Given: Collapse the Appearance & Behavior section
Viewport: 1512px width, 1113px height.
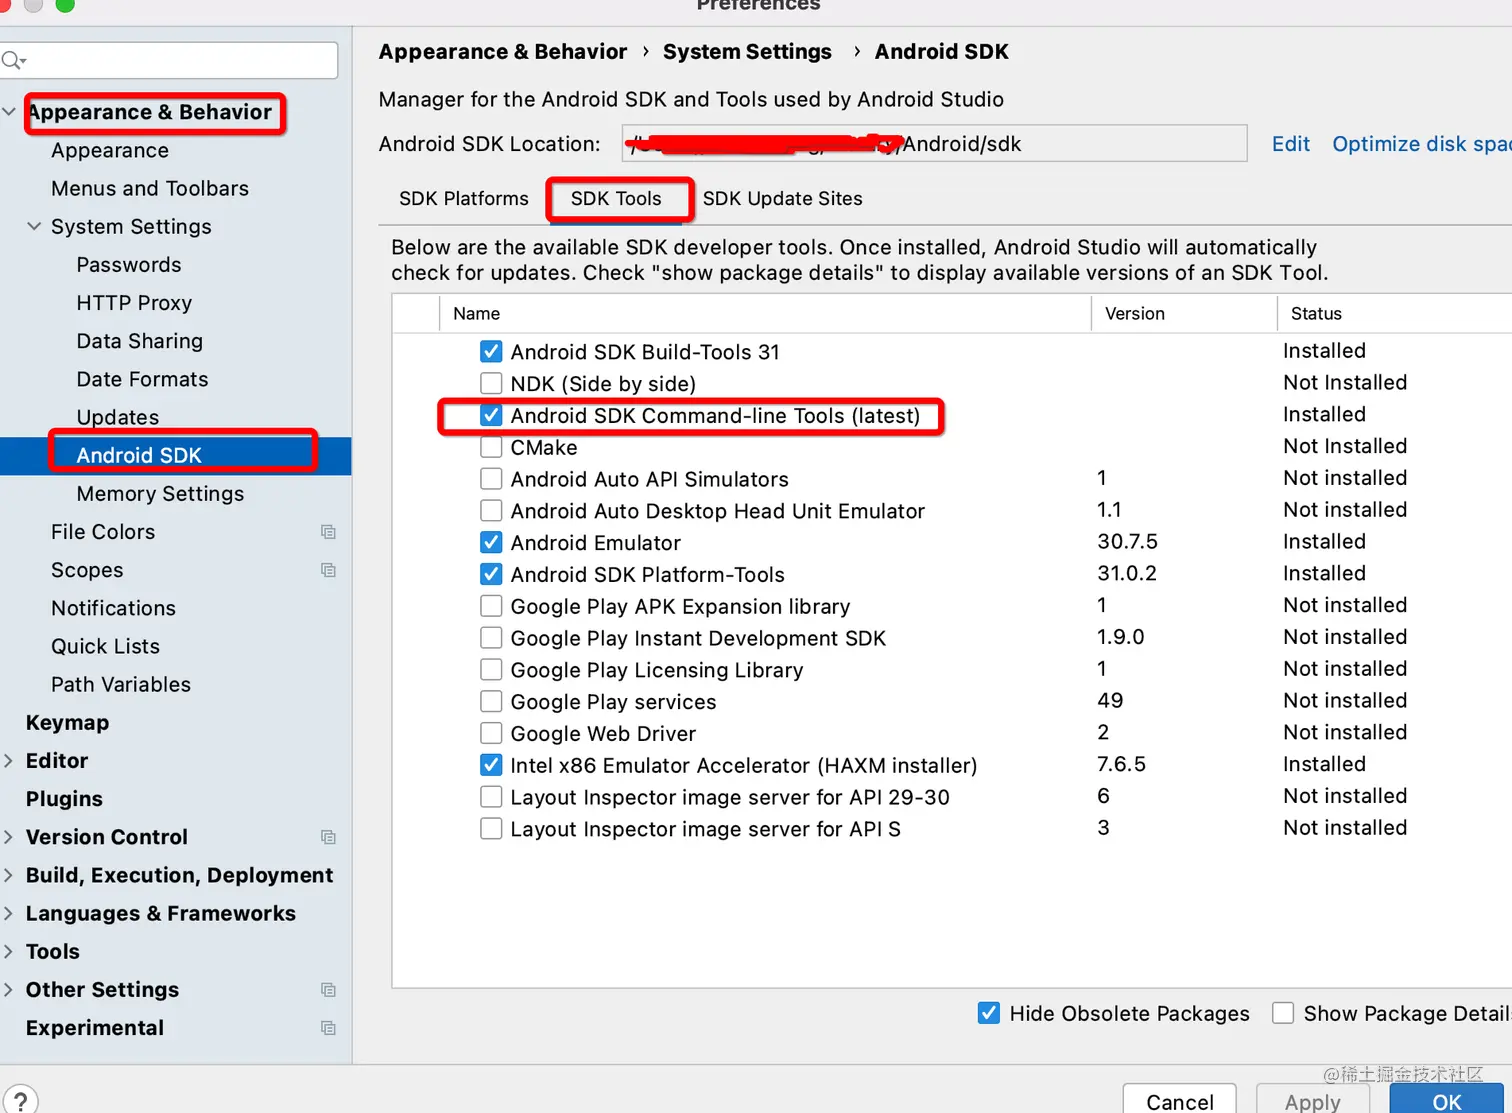Looking at the screenshot, I should click(9, 111).
